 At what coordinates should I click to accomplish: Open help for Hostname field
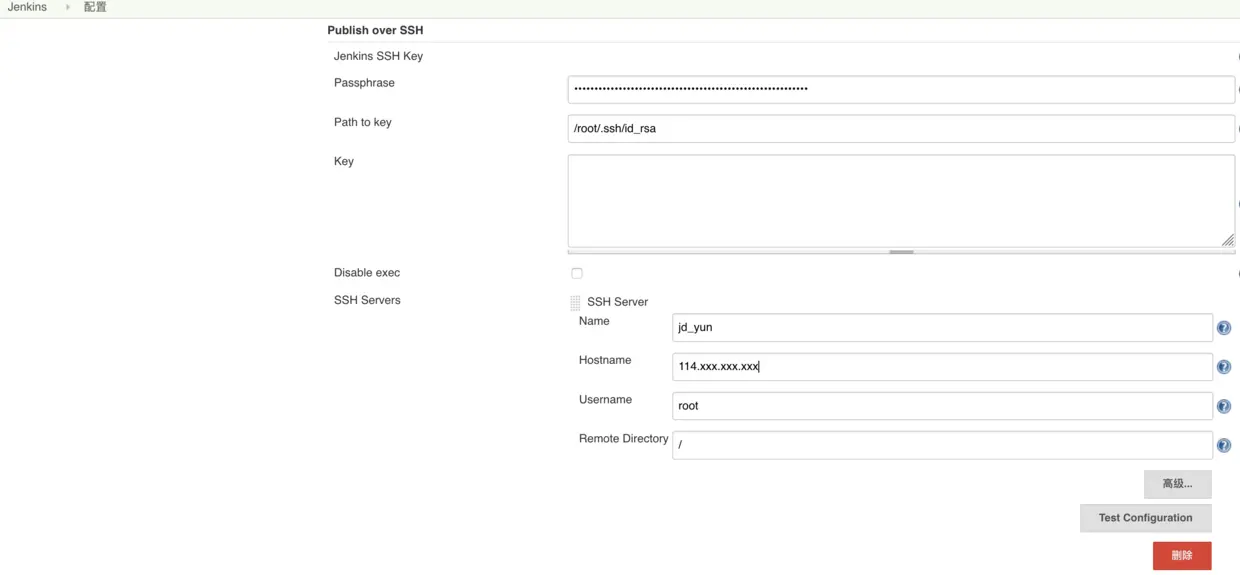coord(1223,367)
